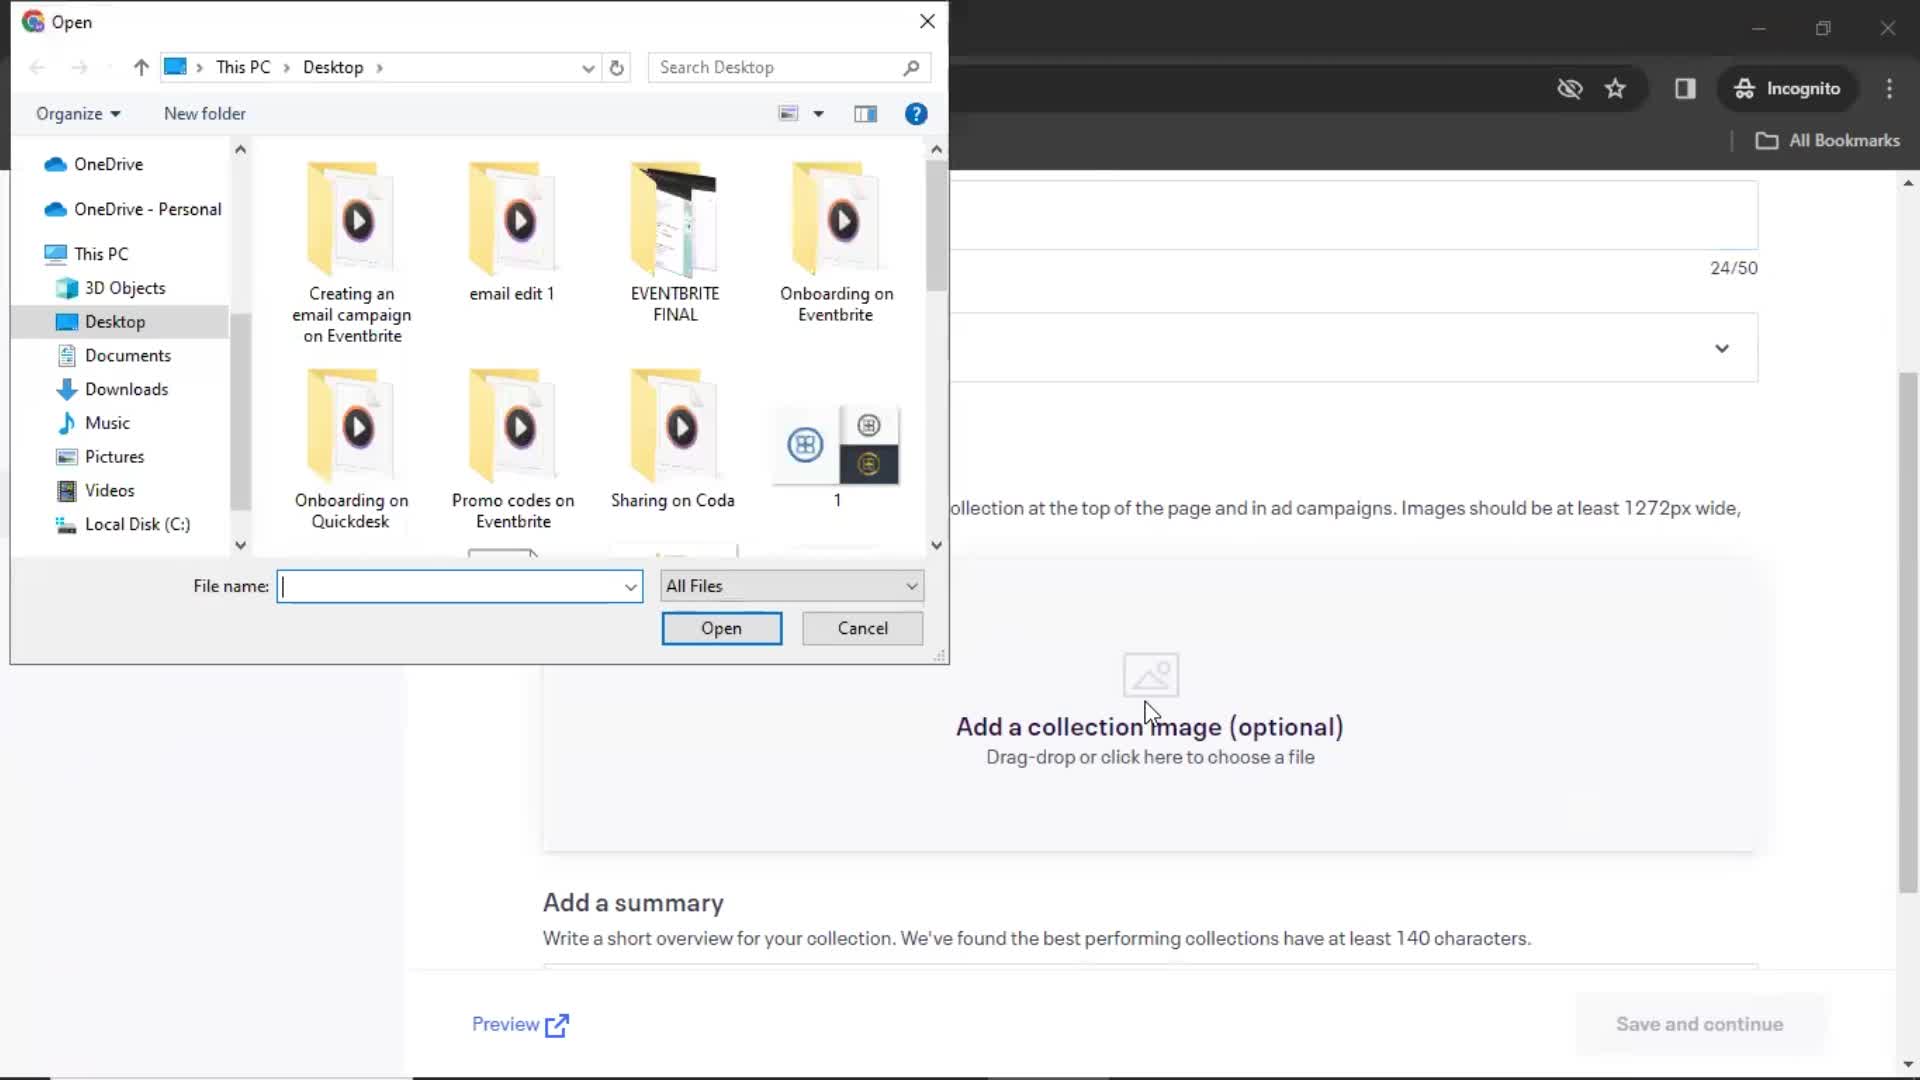Select the image file named 1
The image size is (1920, 1080).
tap(838, 455)
